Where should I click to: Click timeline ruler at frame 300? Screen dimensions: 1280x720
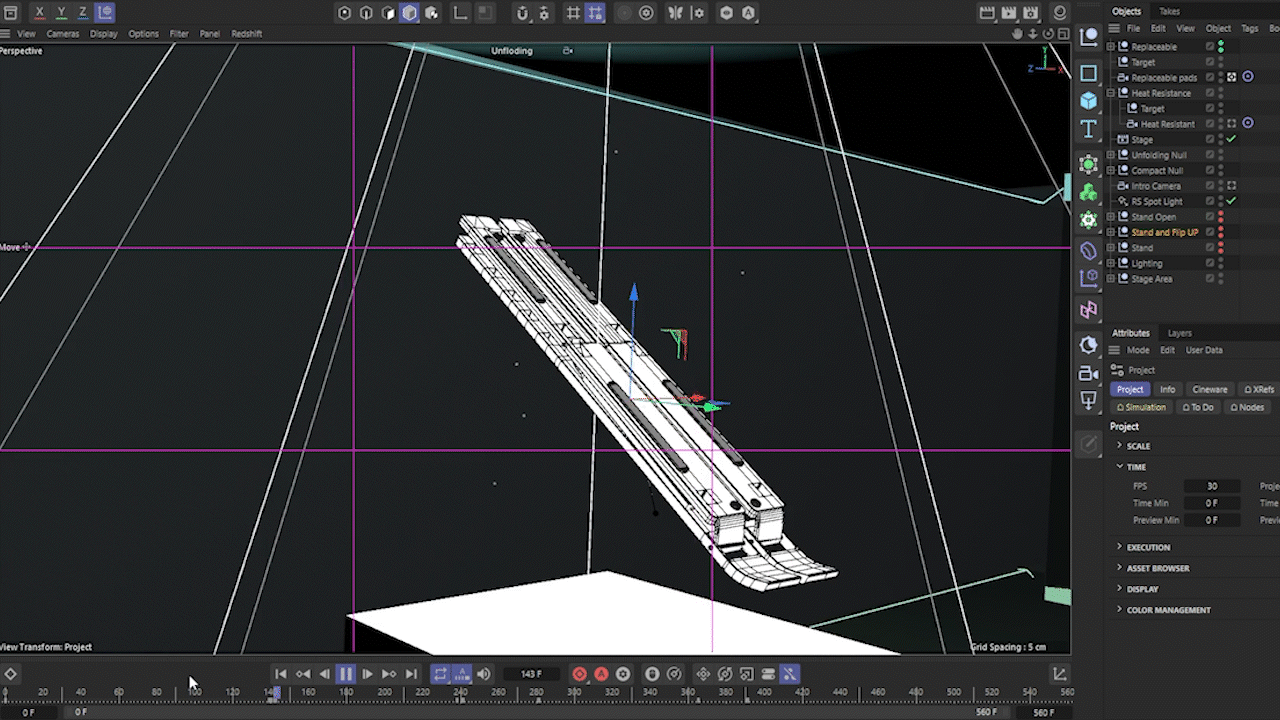[x=574, y=692]
